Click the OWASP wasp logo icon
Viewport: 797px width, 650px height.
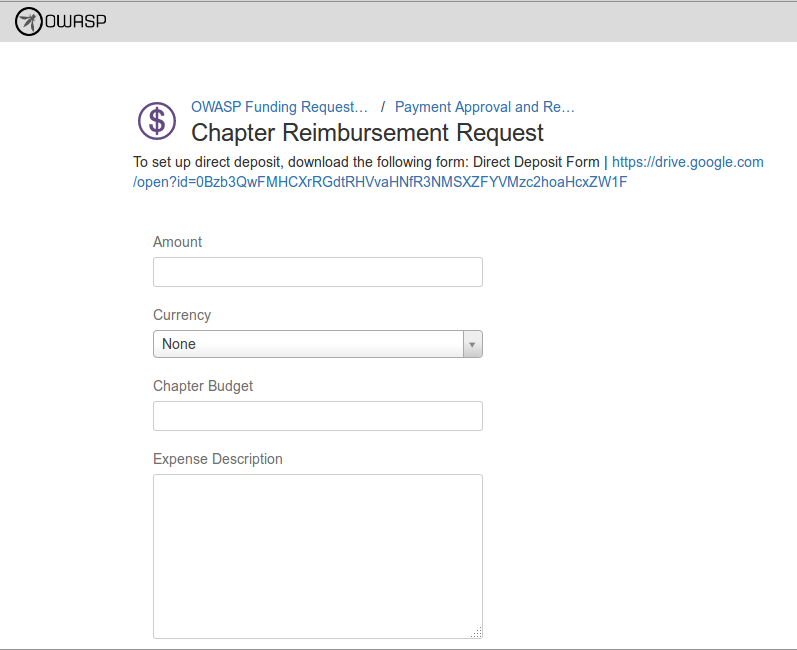(x=29, y=22)
